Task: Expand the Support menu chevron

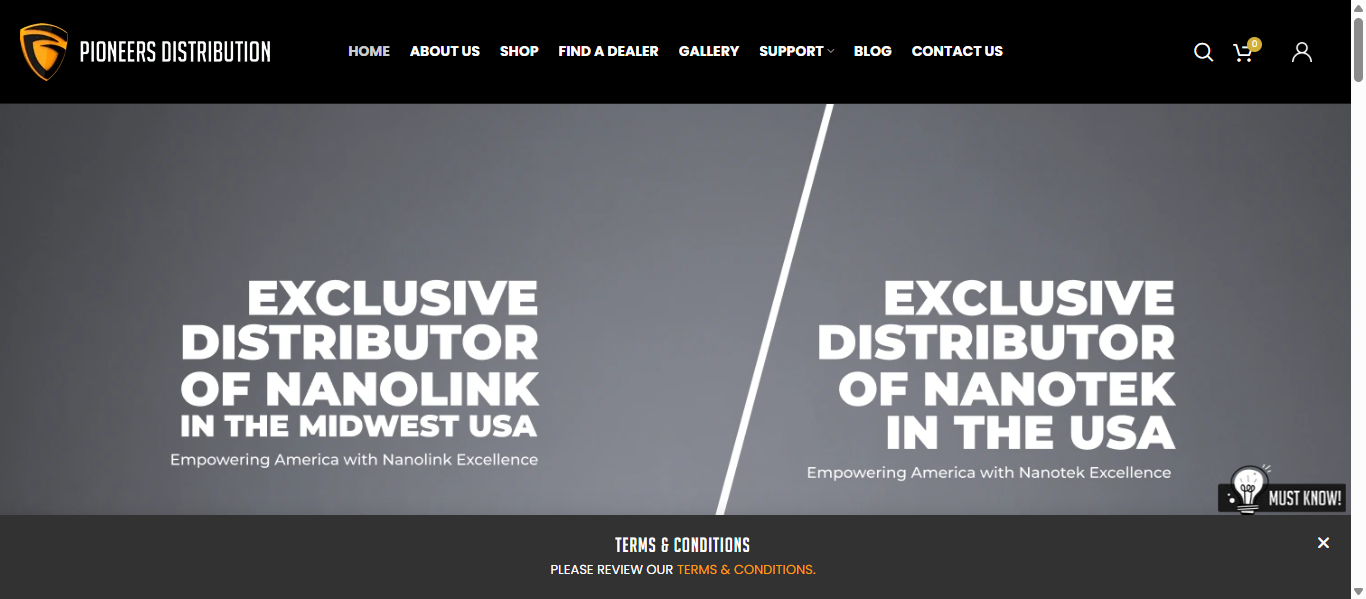Action: click(831, 51)
